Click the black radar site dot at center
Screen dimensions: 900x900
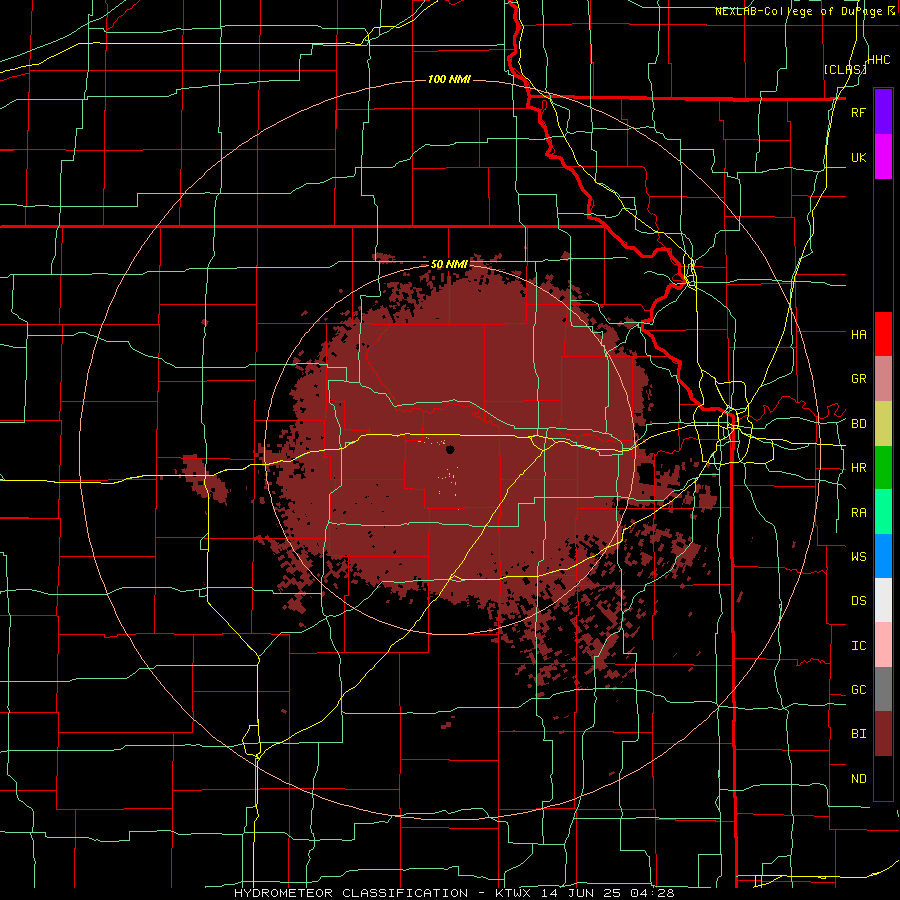pyautogui.click(x=450, y=449)
